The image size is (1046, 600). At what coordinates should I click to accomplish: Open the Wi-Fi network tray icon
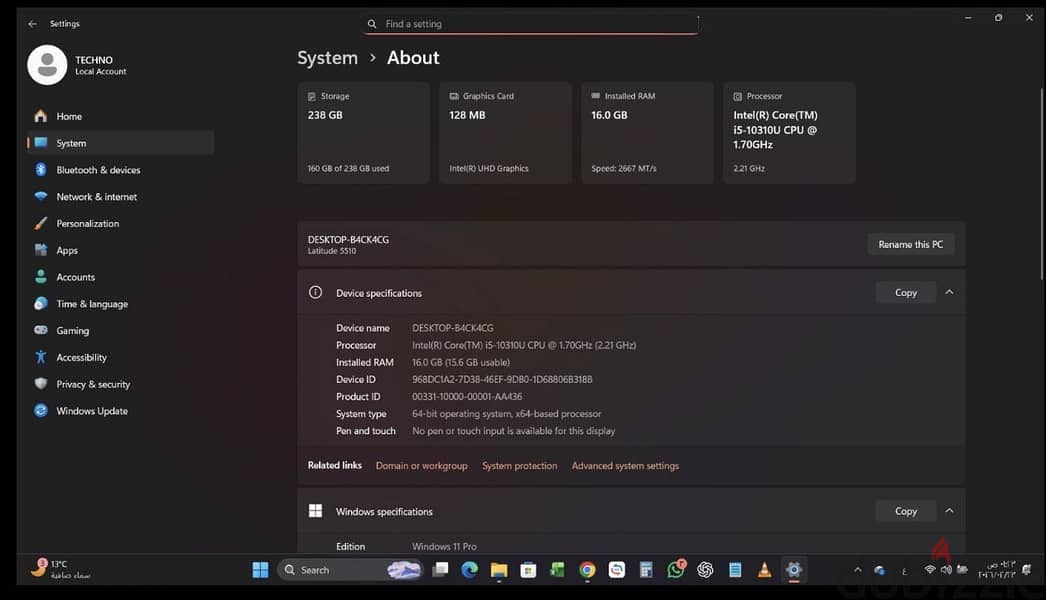tap(930, 570)
